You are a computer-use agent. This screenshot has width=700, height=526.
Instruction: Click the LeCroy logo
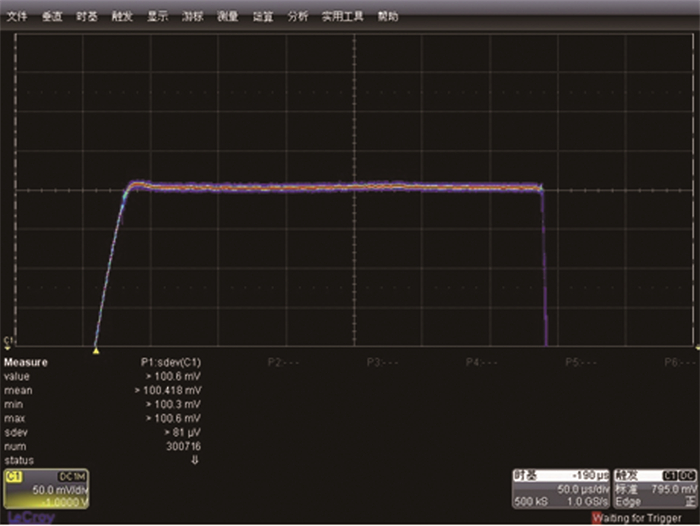[x=25, y=517]
